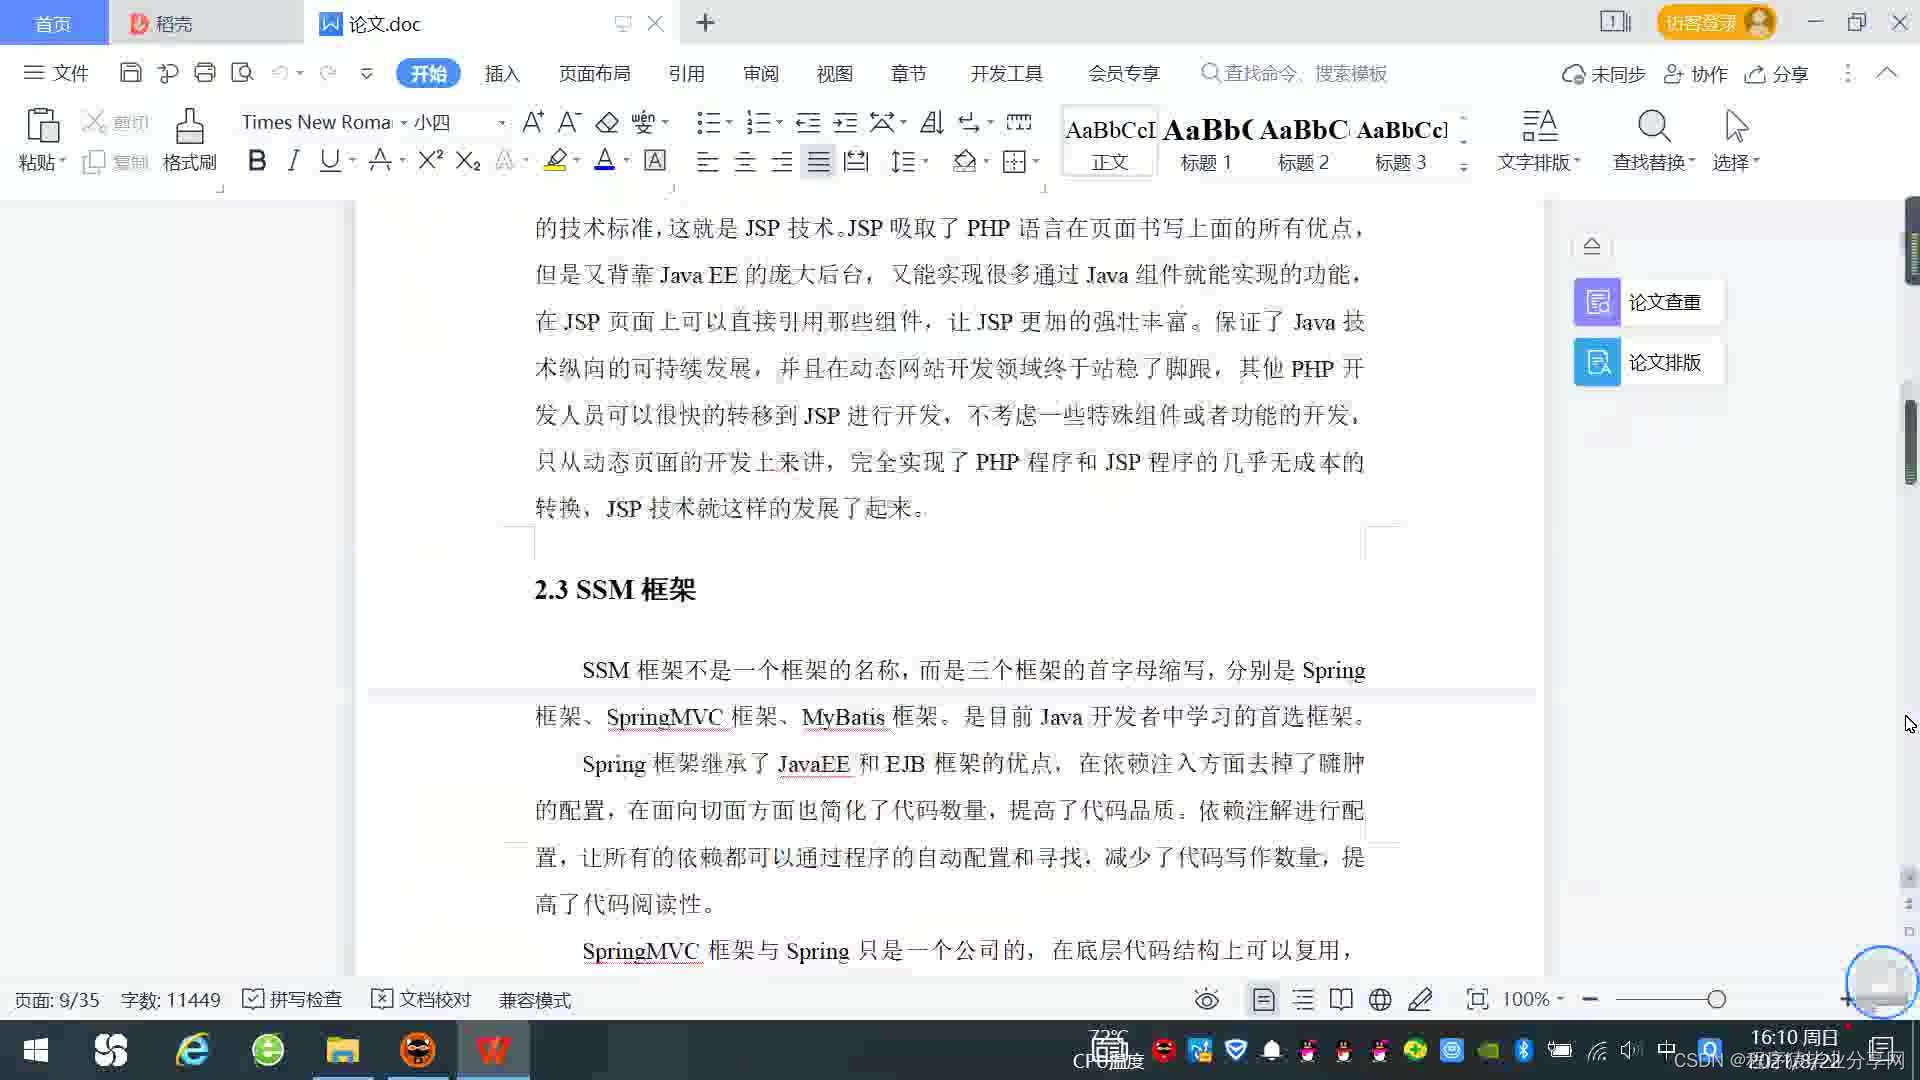
Task: Apply superscript formatting
Action: coord(430,161)
